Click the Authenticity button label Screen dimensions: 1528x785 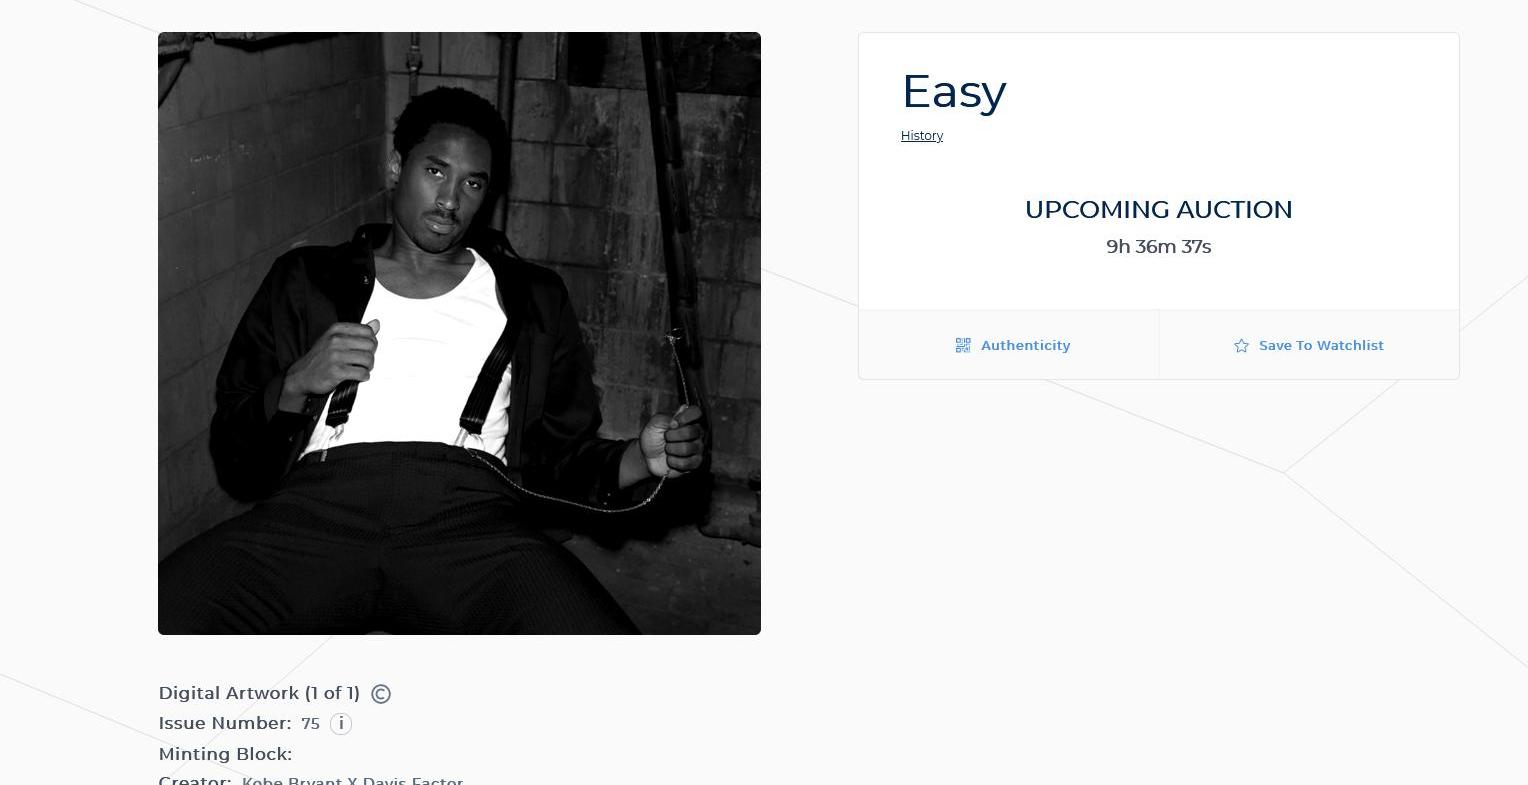click(x=1025, y=345)
